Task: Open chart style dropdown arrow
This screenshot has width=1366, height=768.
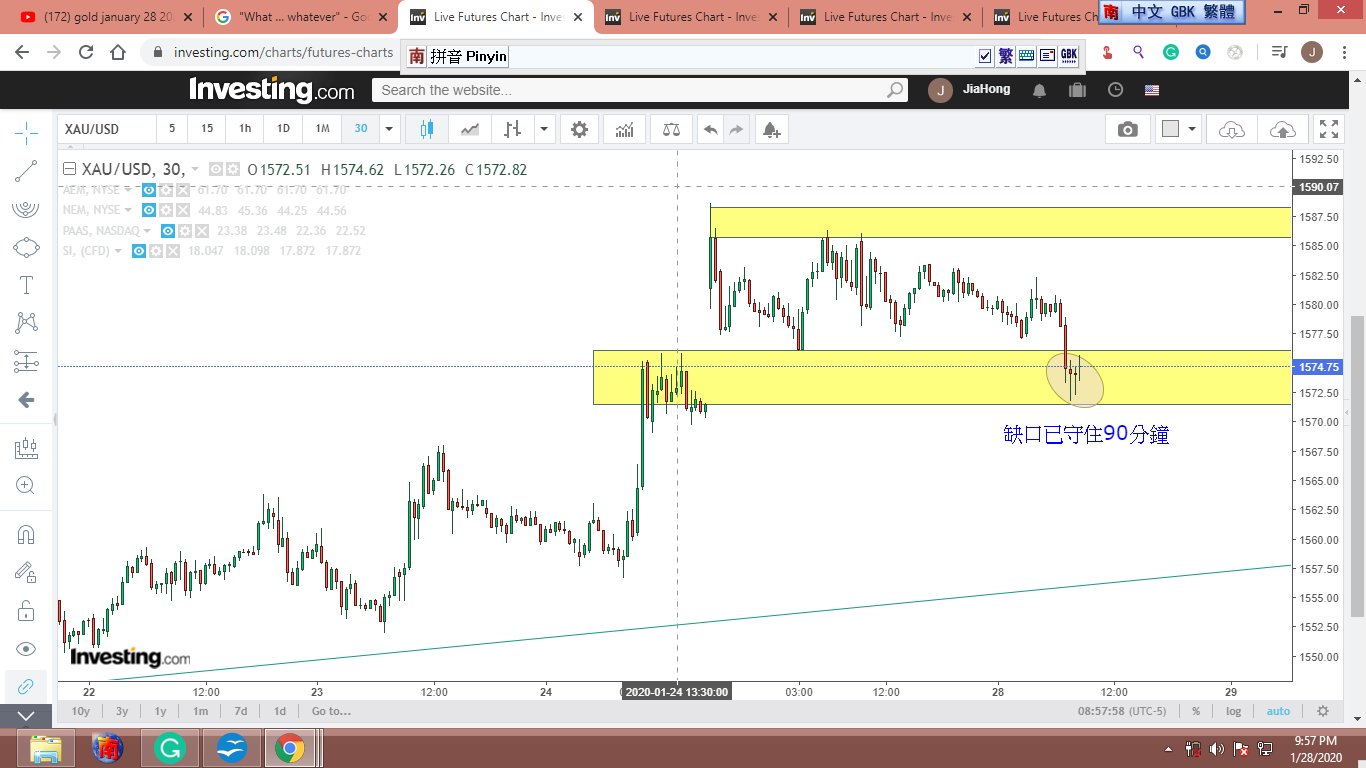Action: click(x=544, y=129)
